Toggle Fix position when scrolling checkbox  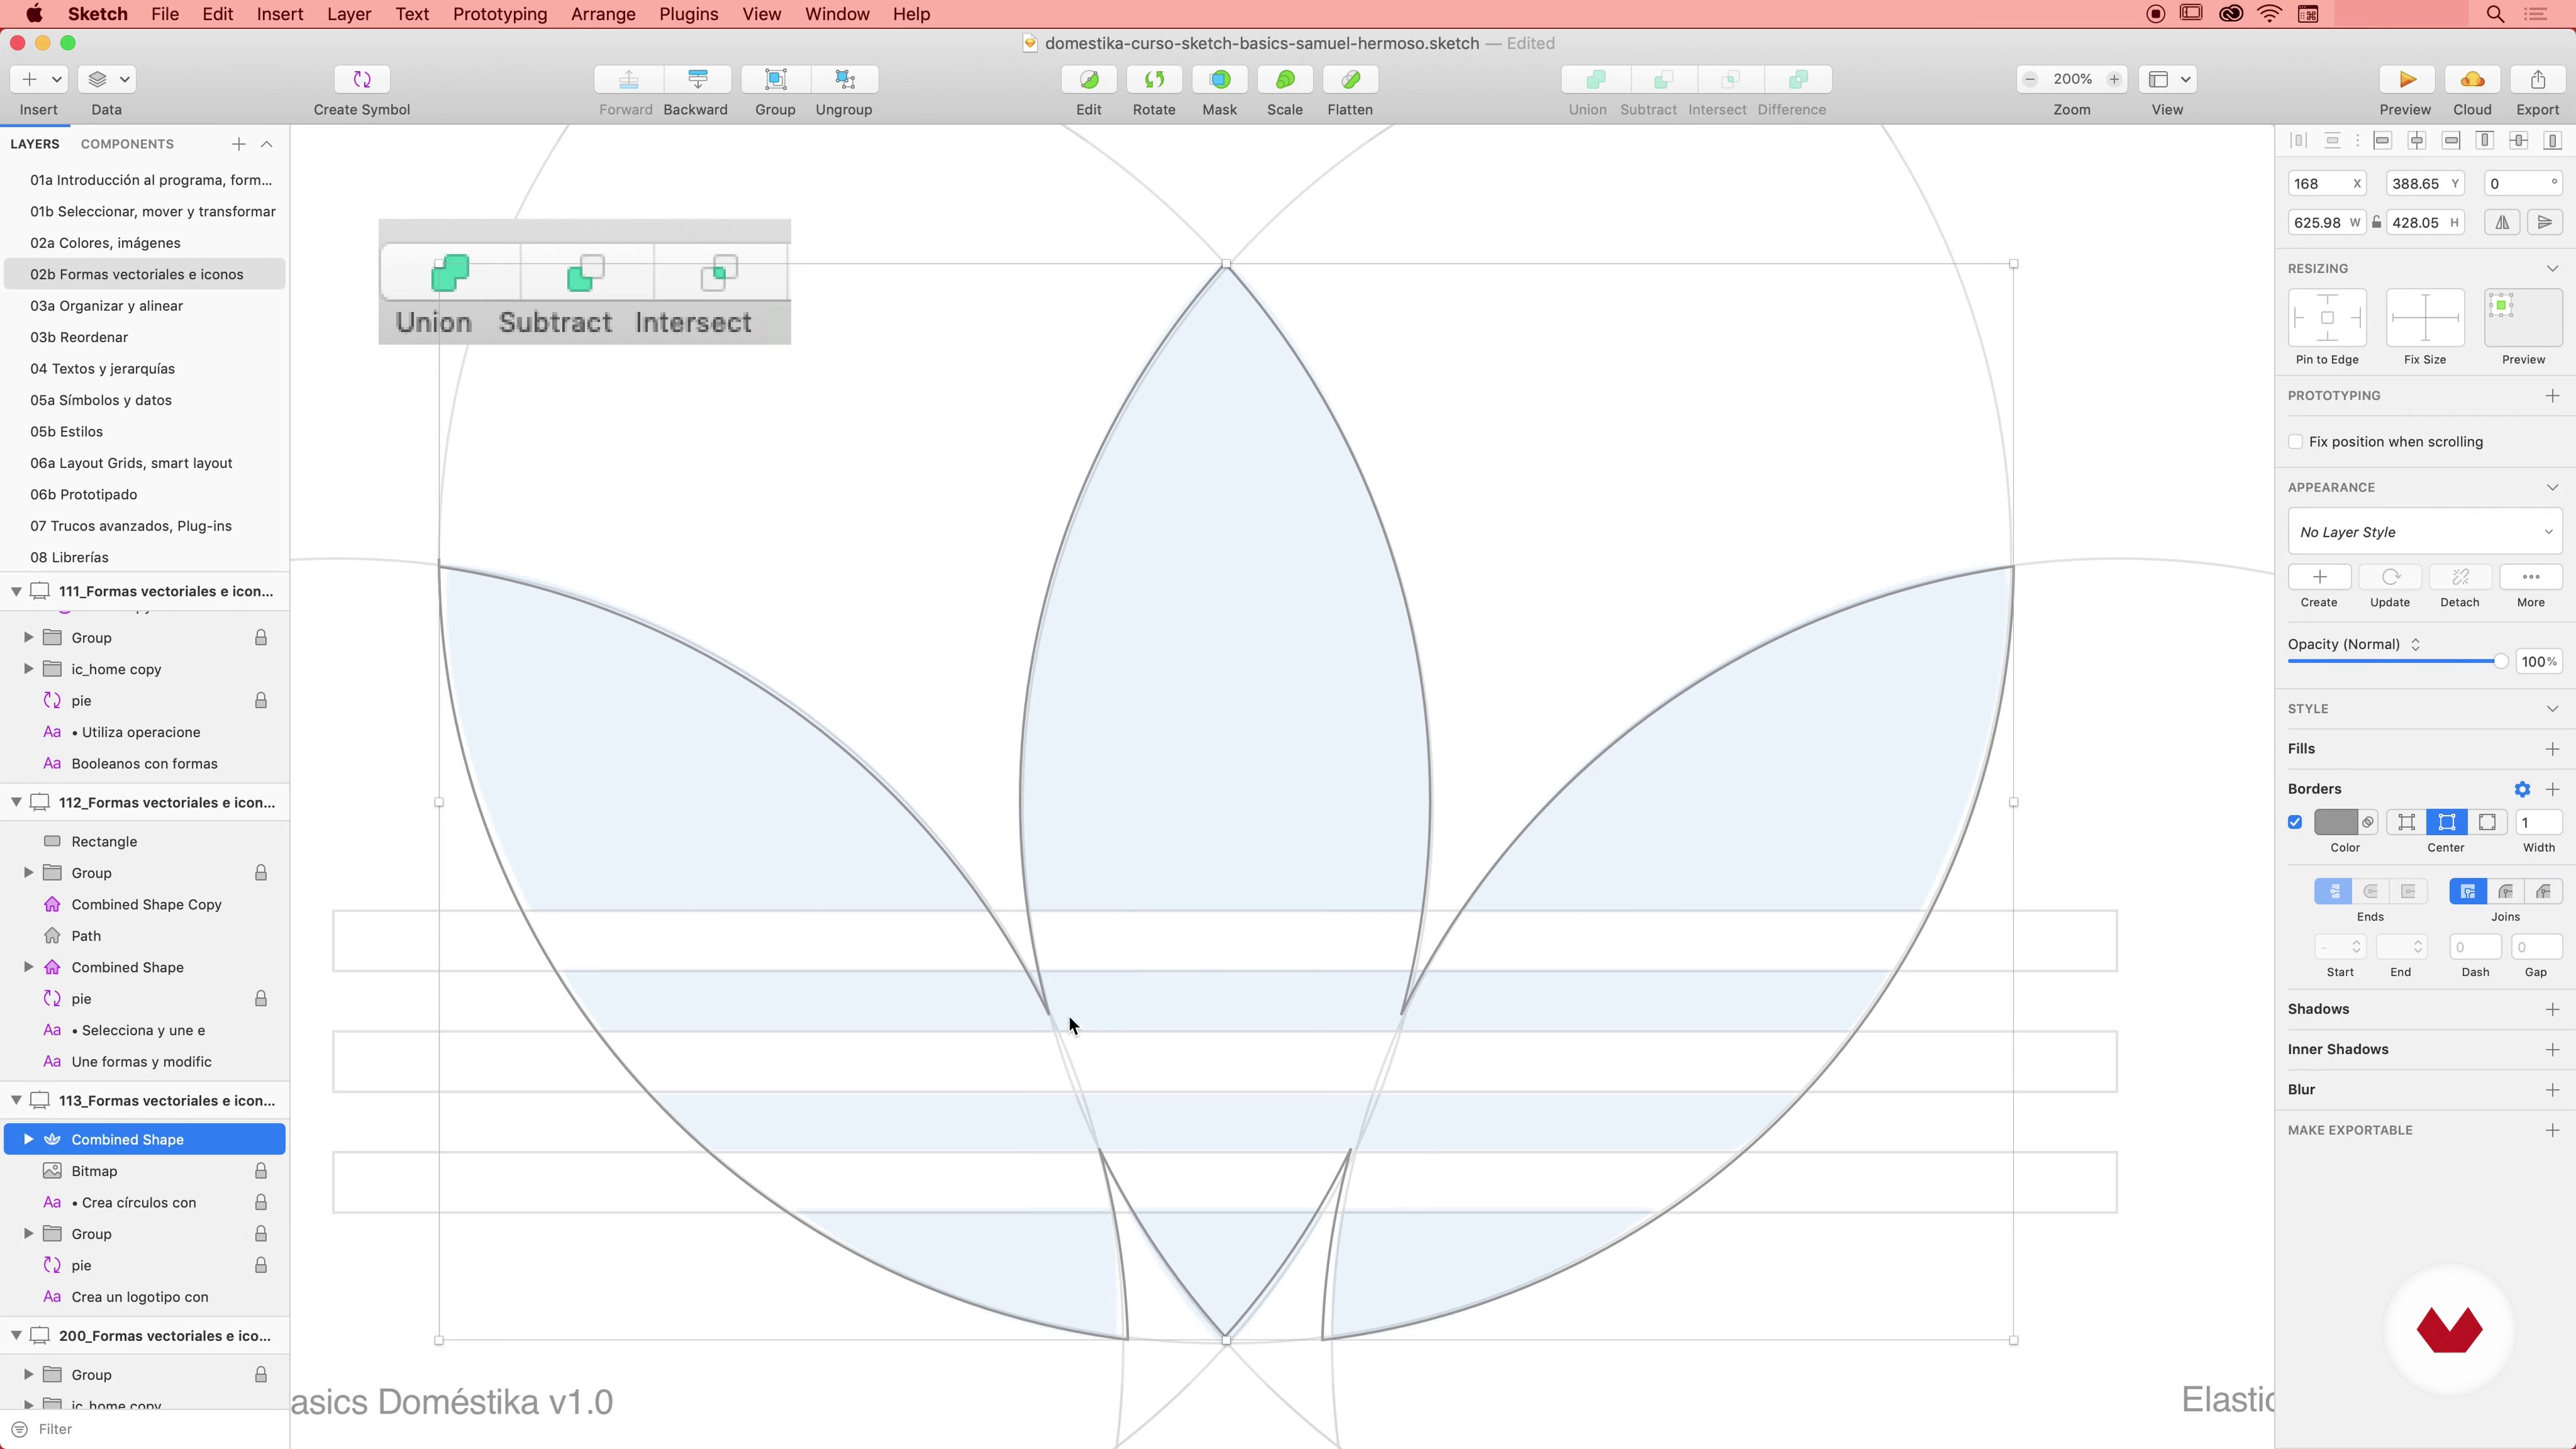coord(2296,442)
